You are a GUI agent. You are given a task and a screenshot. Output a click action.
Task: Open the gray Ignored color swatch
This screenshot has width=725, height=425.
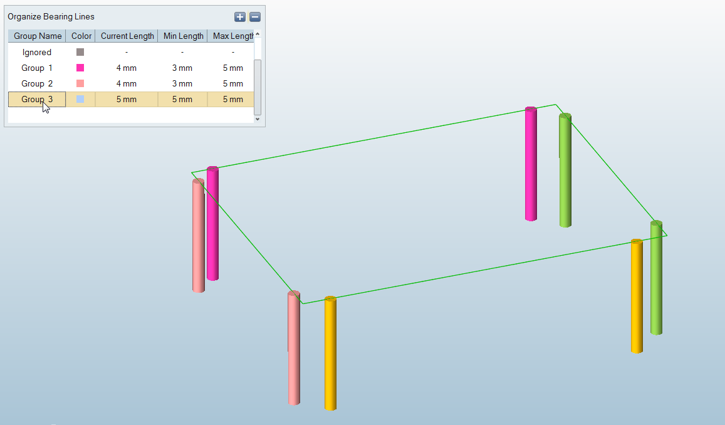coord(81,52)
